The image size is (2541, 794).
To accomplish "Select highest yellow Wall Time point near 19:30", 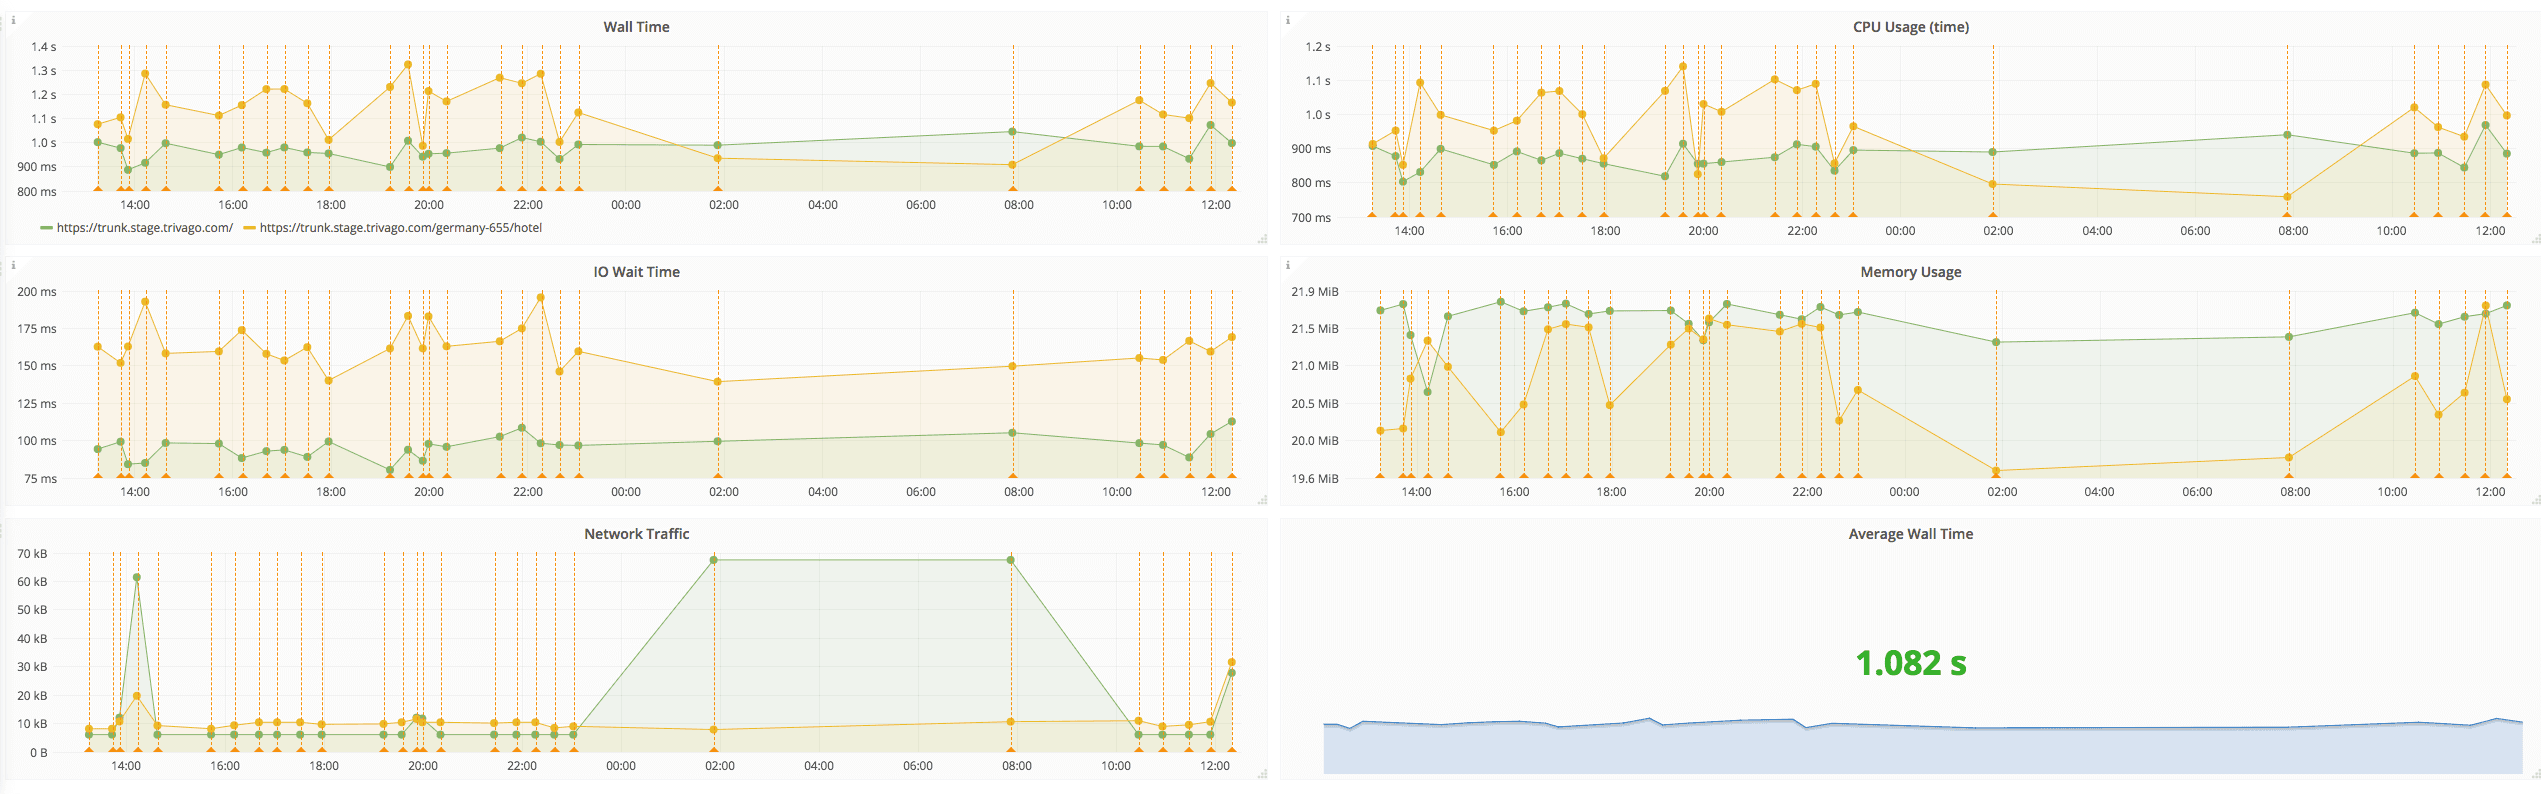I will coord(408,64).
